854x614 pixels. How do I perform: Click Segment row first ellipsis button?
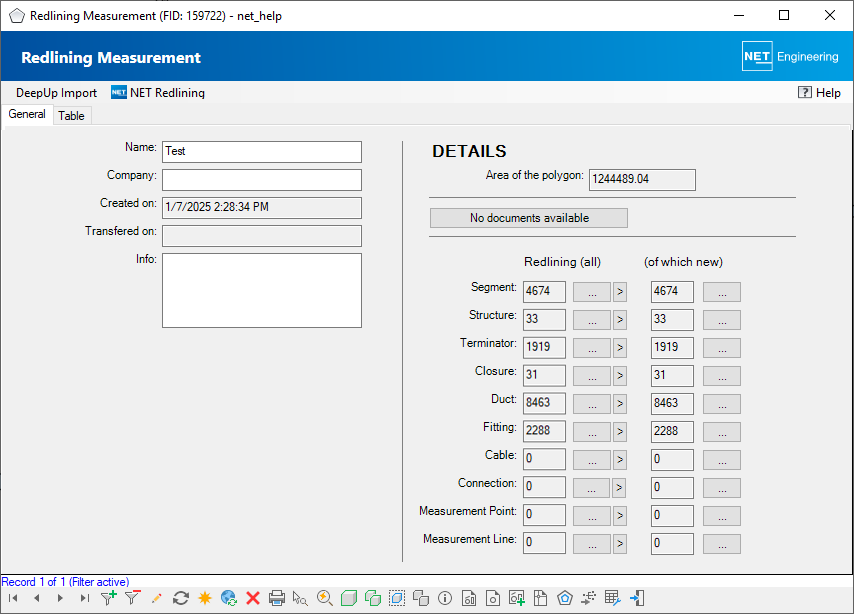592,291
